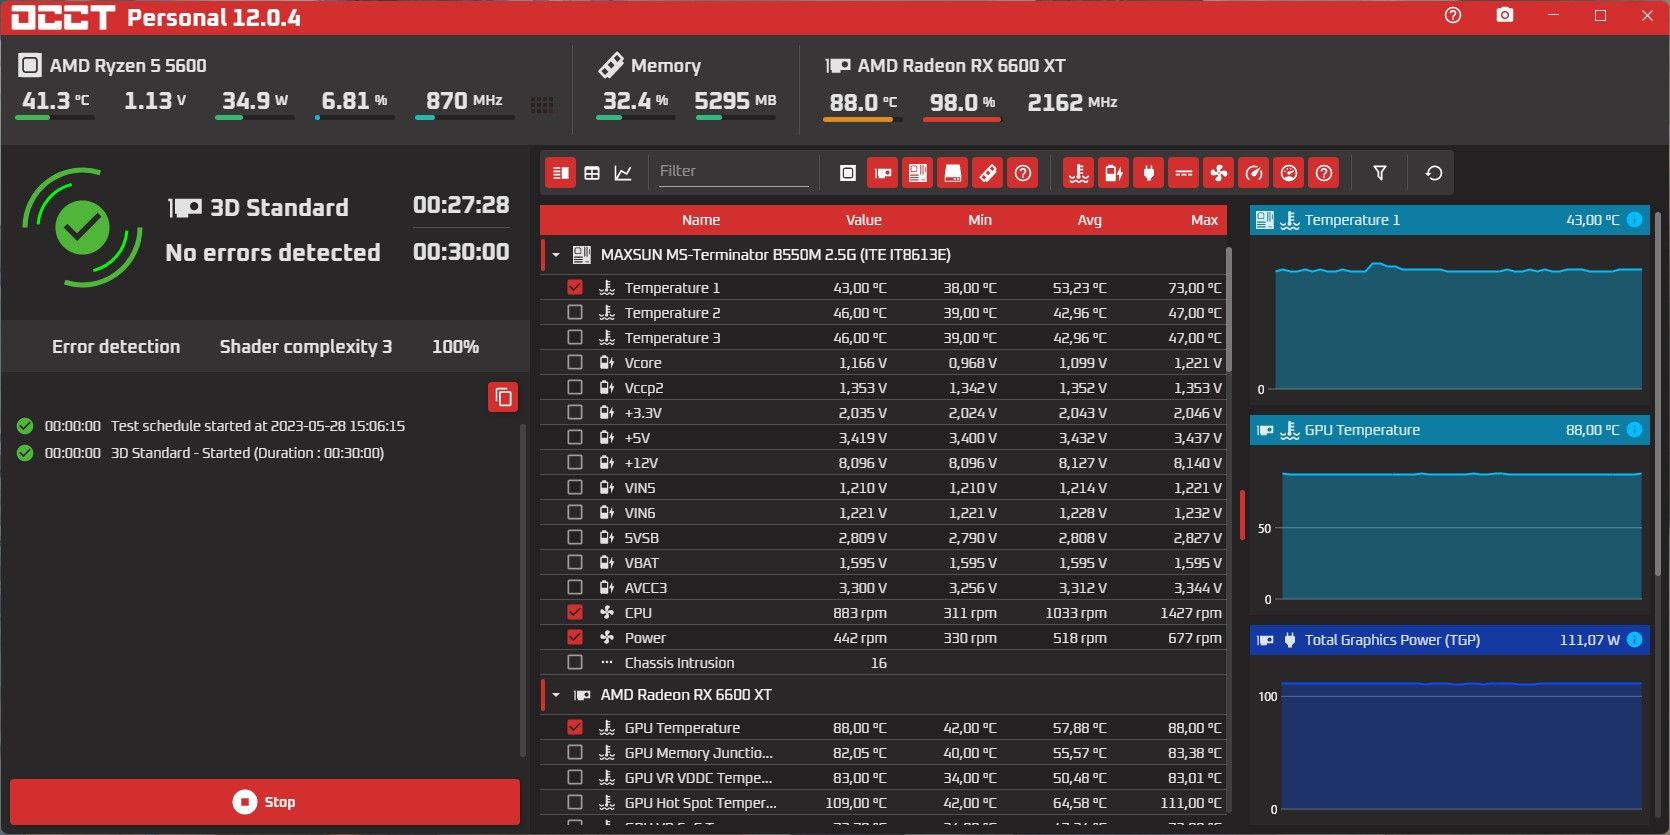1670x835 pixels.
Task: Click the VBAT sensor row name
Action: click(641, 562)
